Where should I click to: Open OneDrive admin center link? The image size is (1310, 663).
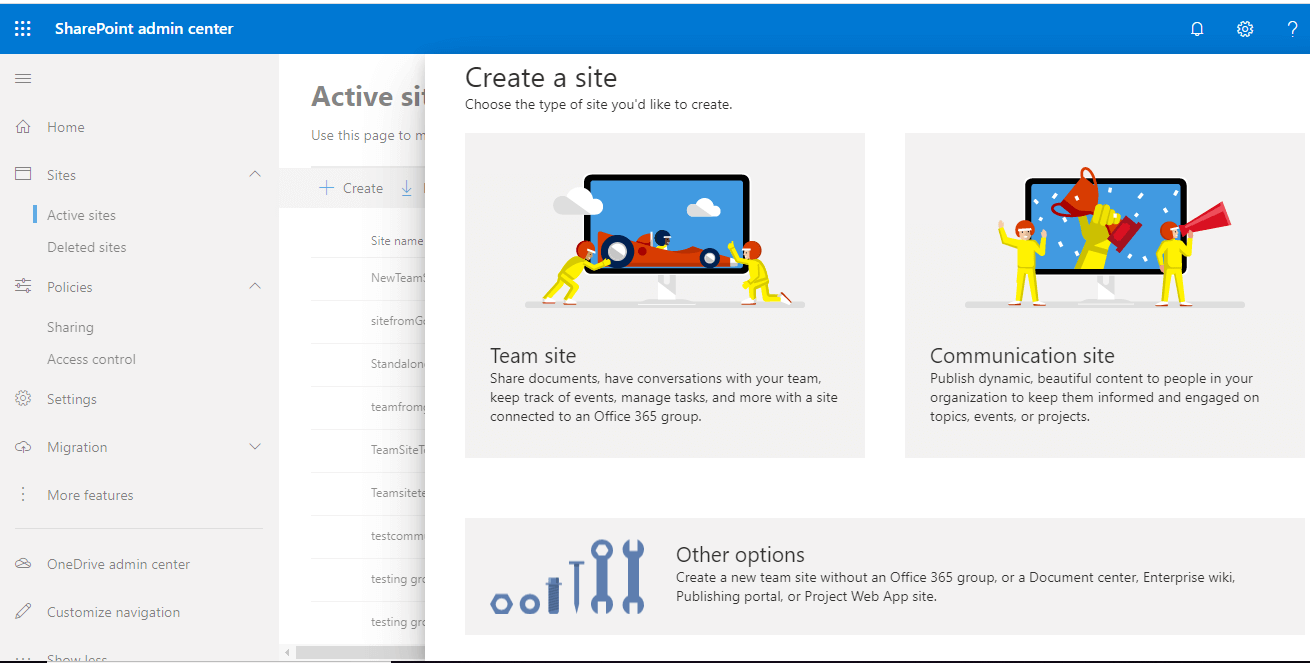[118, 564]
